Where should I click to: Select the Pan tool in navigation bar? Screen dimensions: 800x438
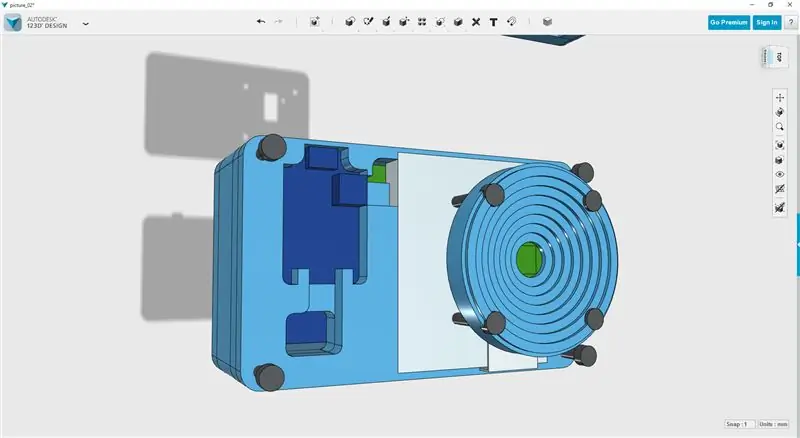pos(780,97)
